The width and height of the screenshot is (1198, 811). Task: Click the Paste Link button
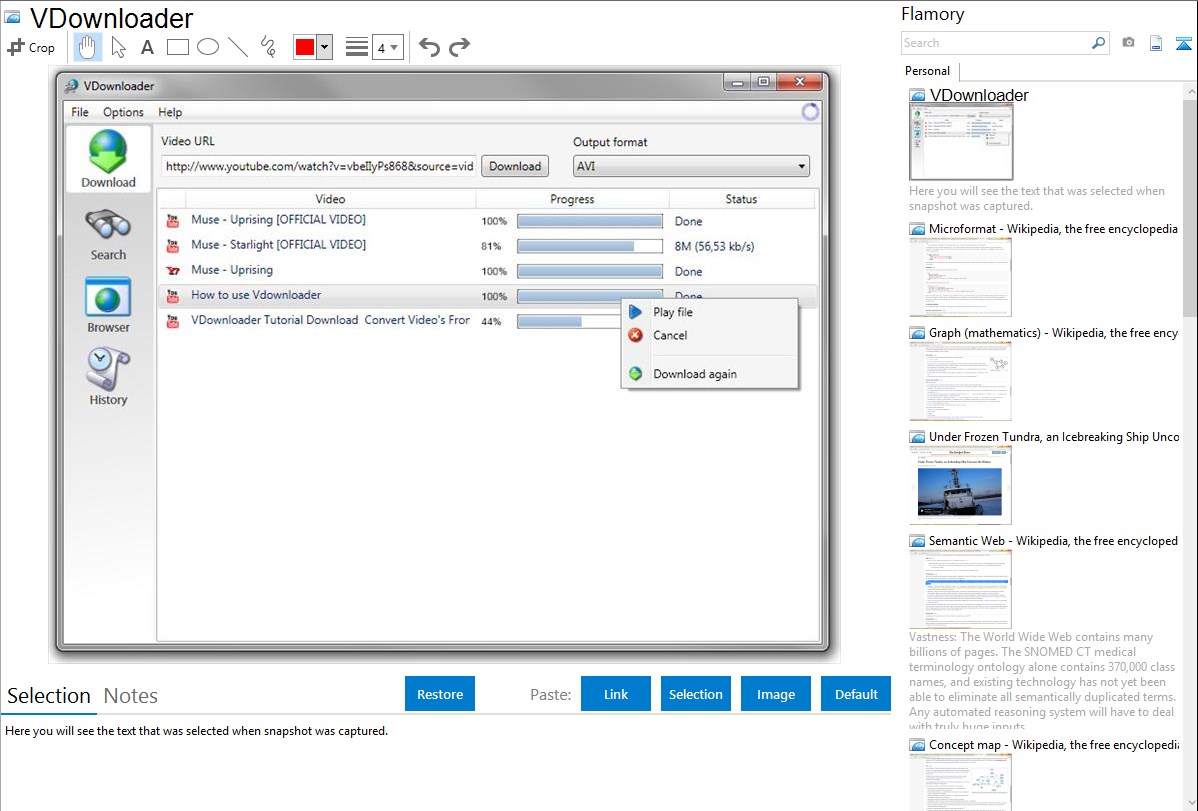(x=616, y=694)
